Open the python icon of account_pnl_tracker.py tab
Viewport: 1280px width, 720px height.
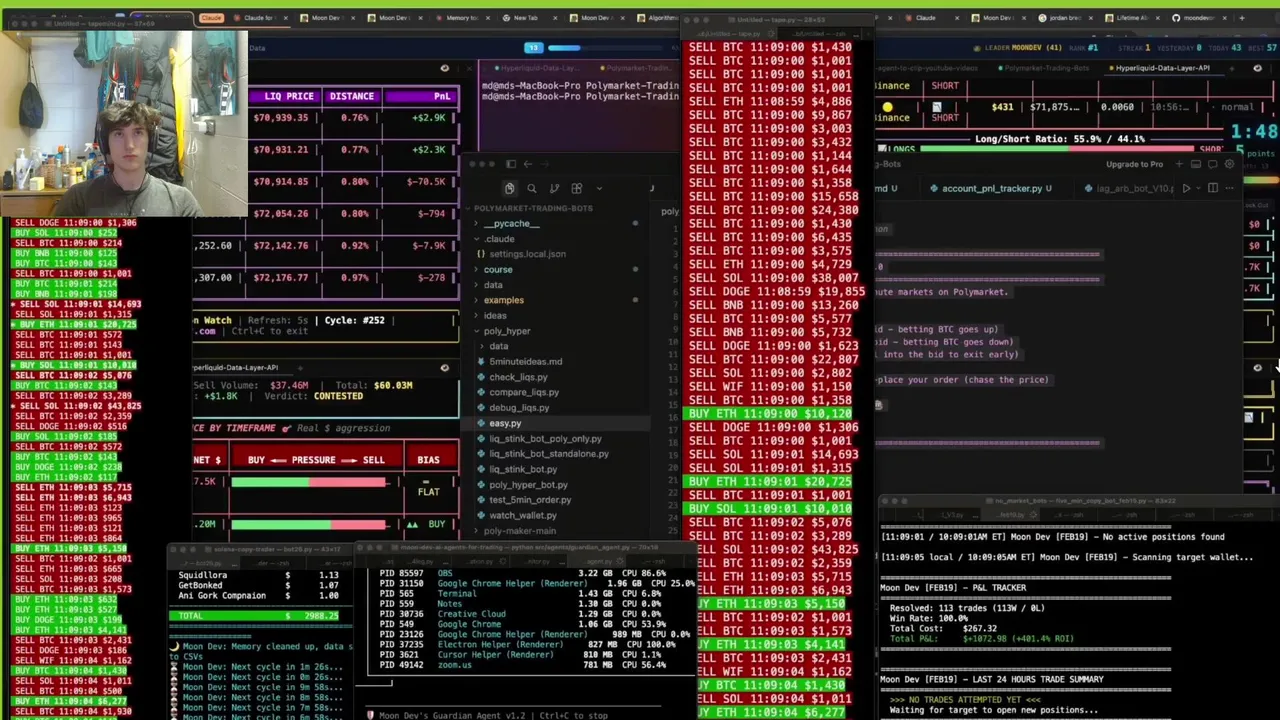pyautogui.click(x=933, y=188)
